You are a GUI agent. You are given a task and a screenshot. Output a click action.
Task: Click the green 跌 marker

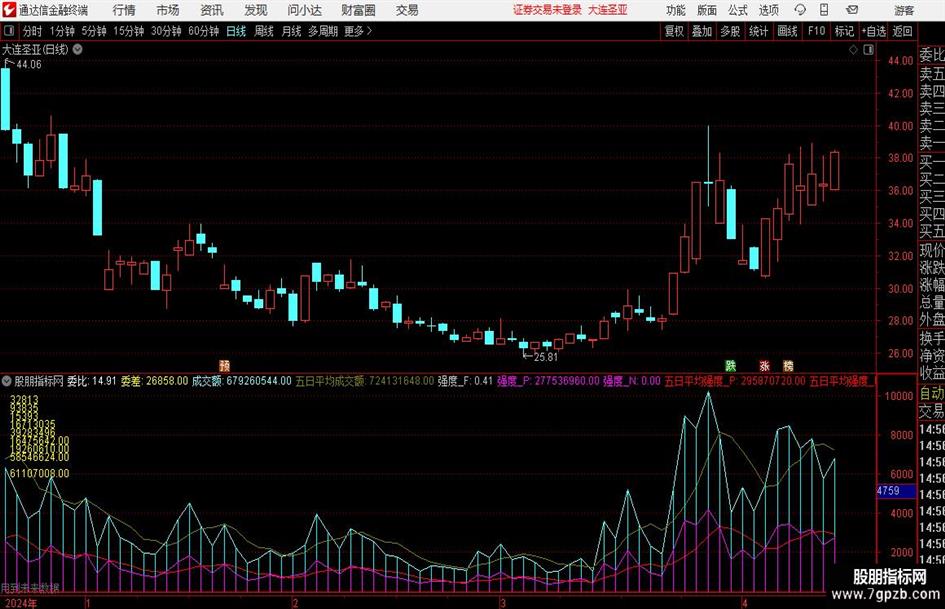point(730,365)
